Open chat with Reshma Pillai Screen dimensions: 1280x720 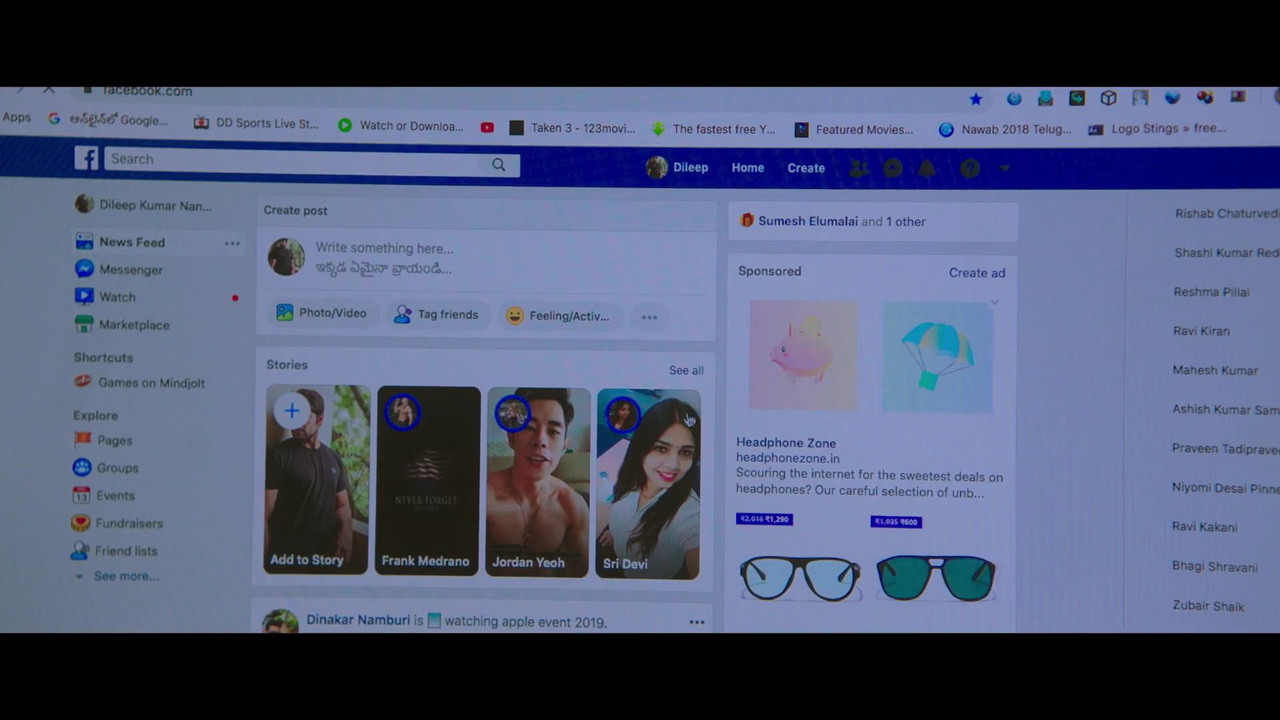[x=1211, y=292]
